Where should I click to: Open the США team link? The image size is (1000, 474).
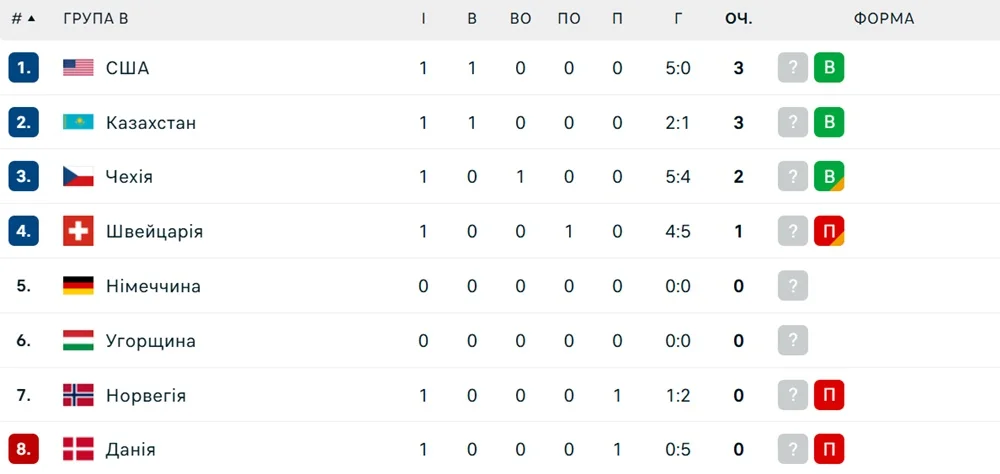pos(127,68)
